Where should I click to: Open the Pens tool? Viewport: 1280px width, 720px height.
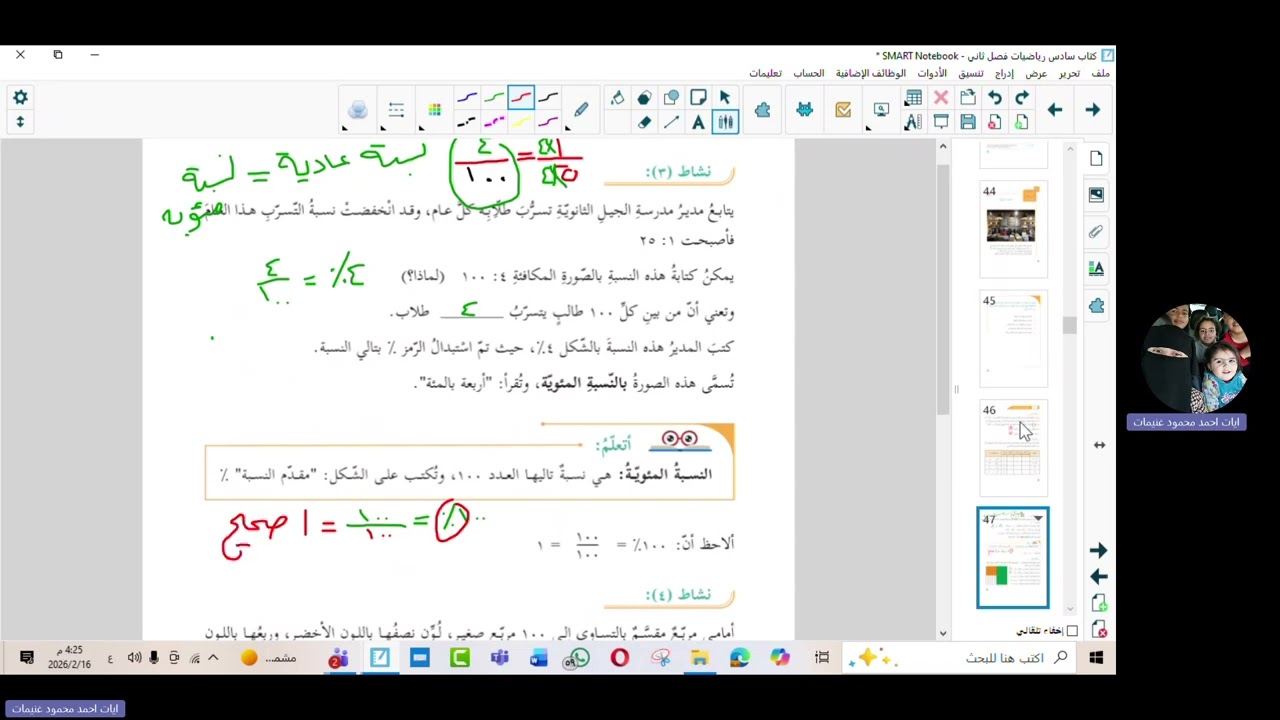[581, 110]
